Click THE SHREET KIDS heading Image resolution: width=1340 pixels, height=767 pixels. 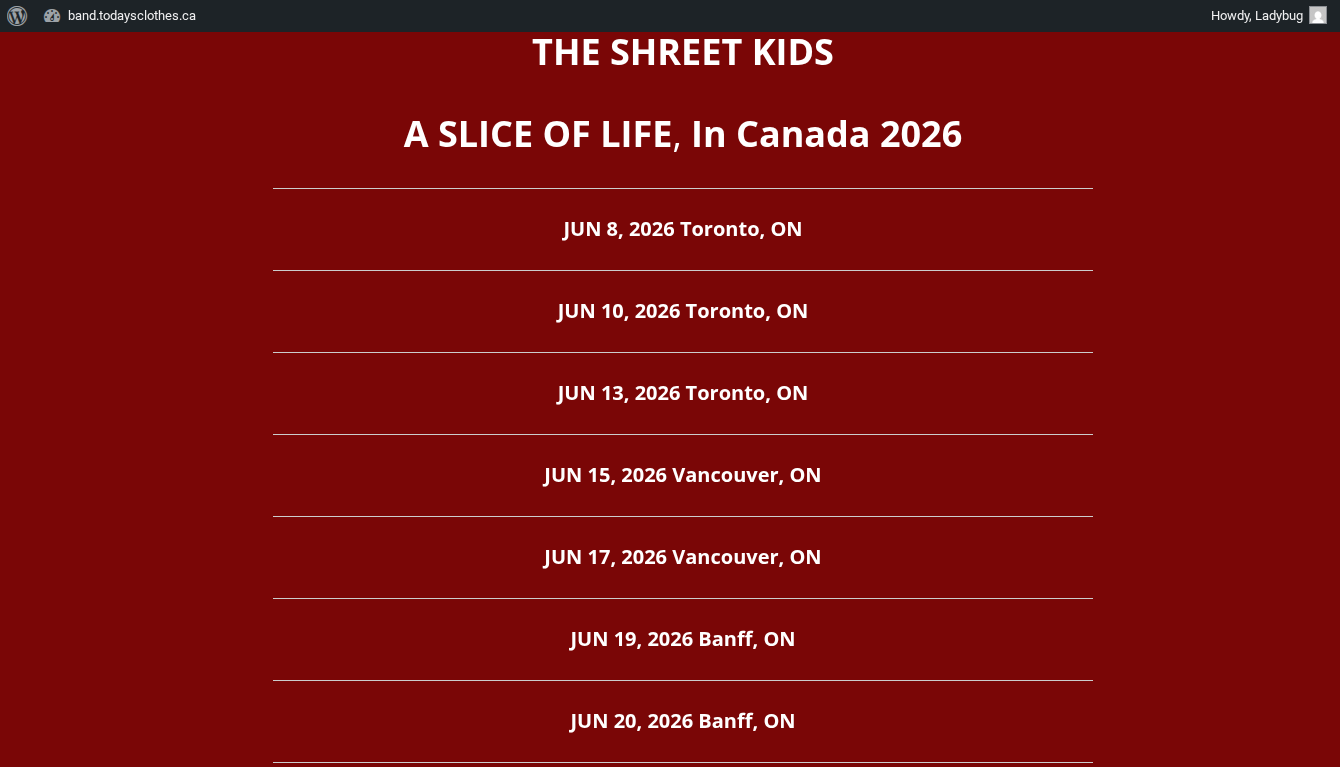(682, 53)
